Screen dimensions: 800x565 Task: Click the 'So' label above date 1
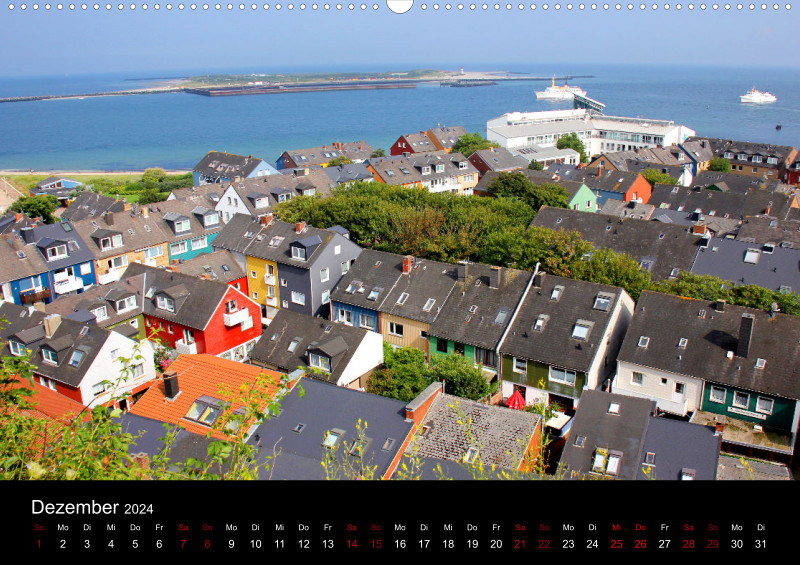pyautogui.click(x=39, y=527)
